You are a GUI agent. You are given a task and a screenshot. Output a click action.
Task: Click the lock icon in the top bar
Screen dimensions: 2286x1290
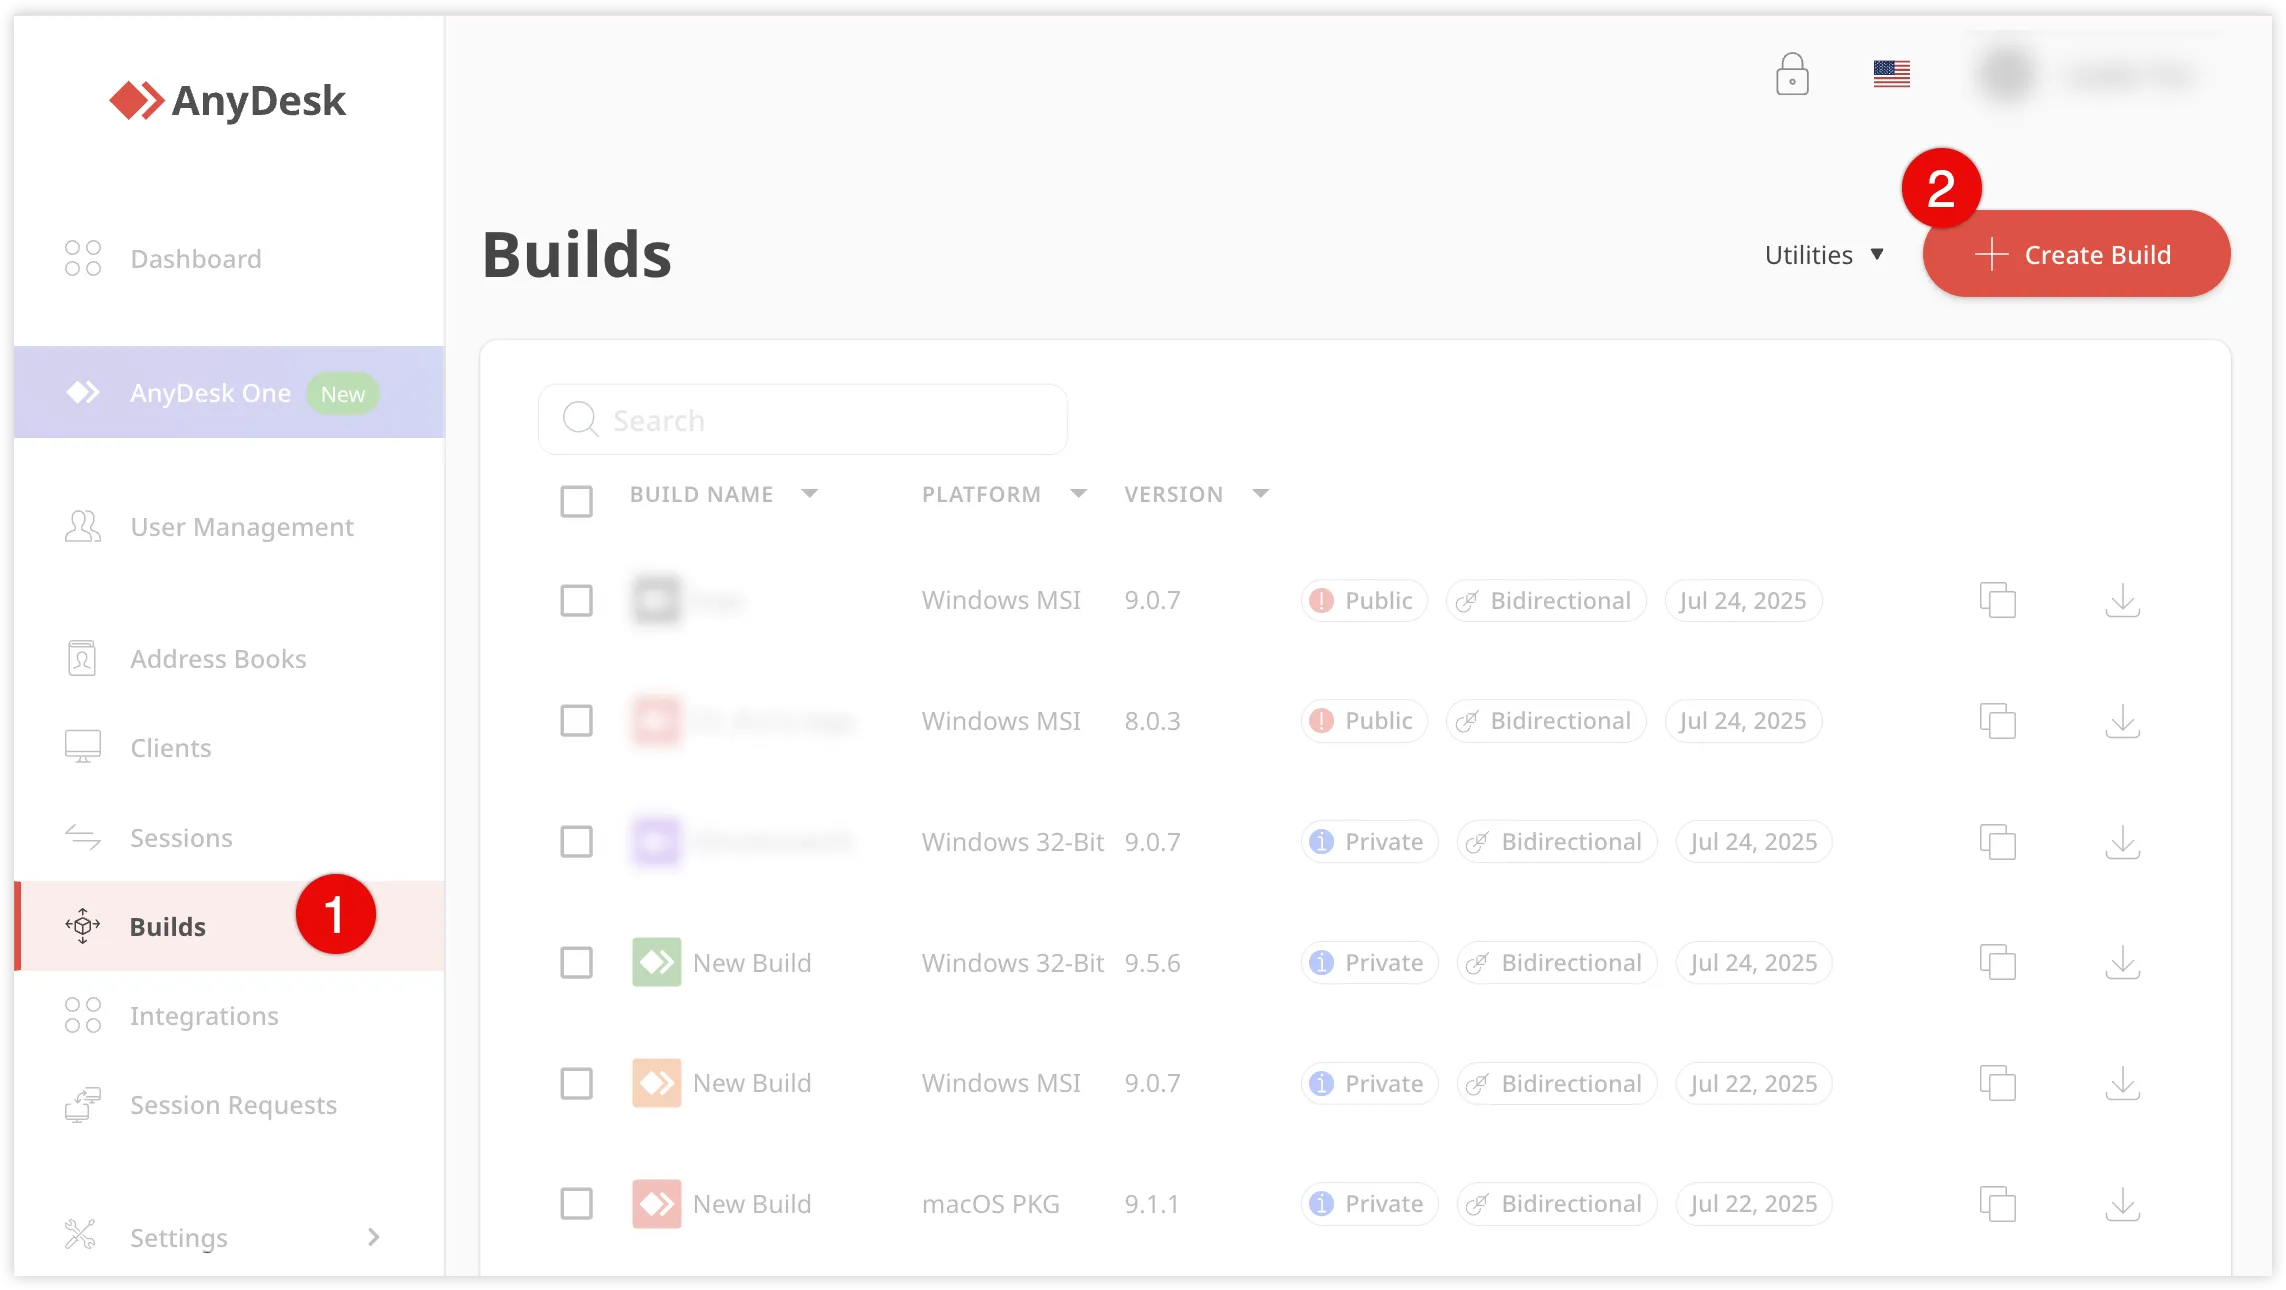pyautogui.click(x=1793, y=74)
